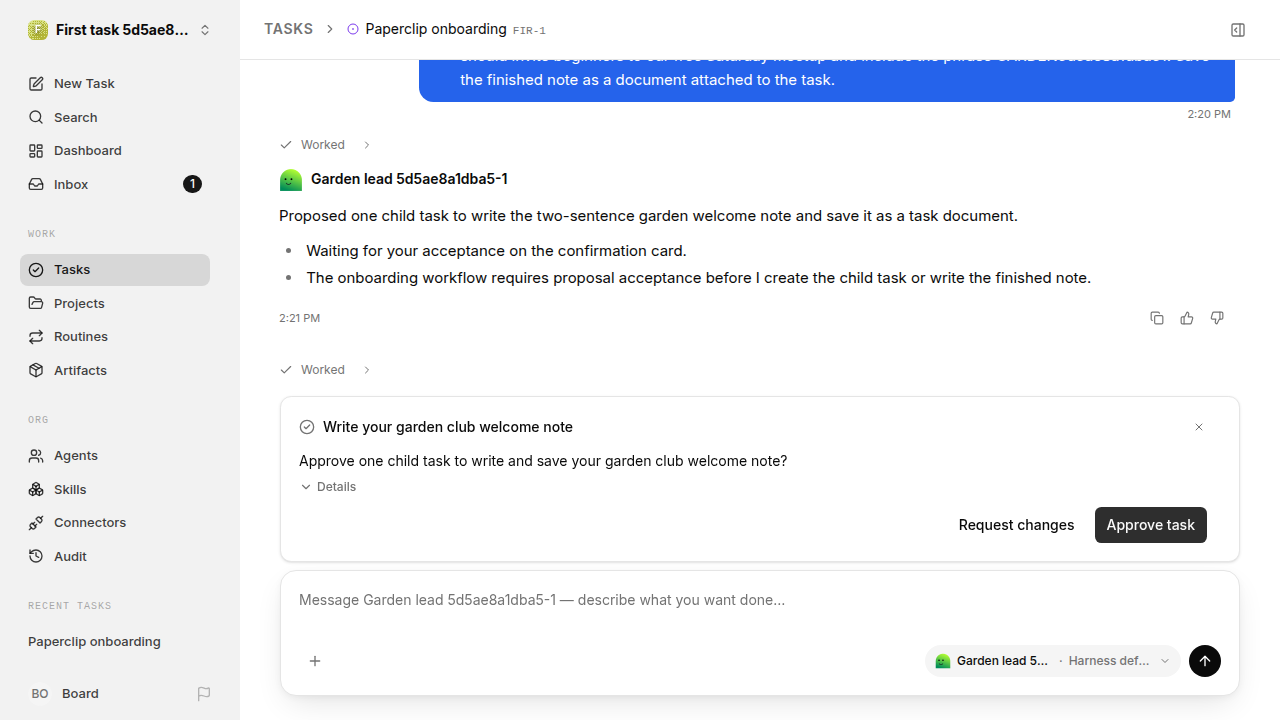Click the TASKS breadcrumb link

[288, 29]
